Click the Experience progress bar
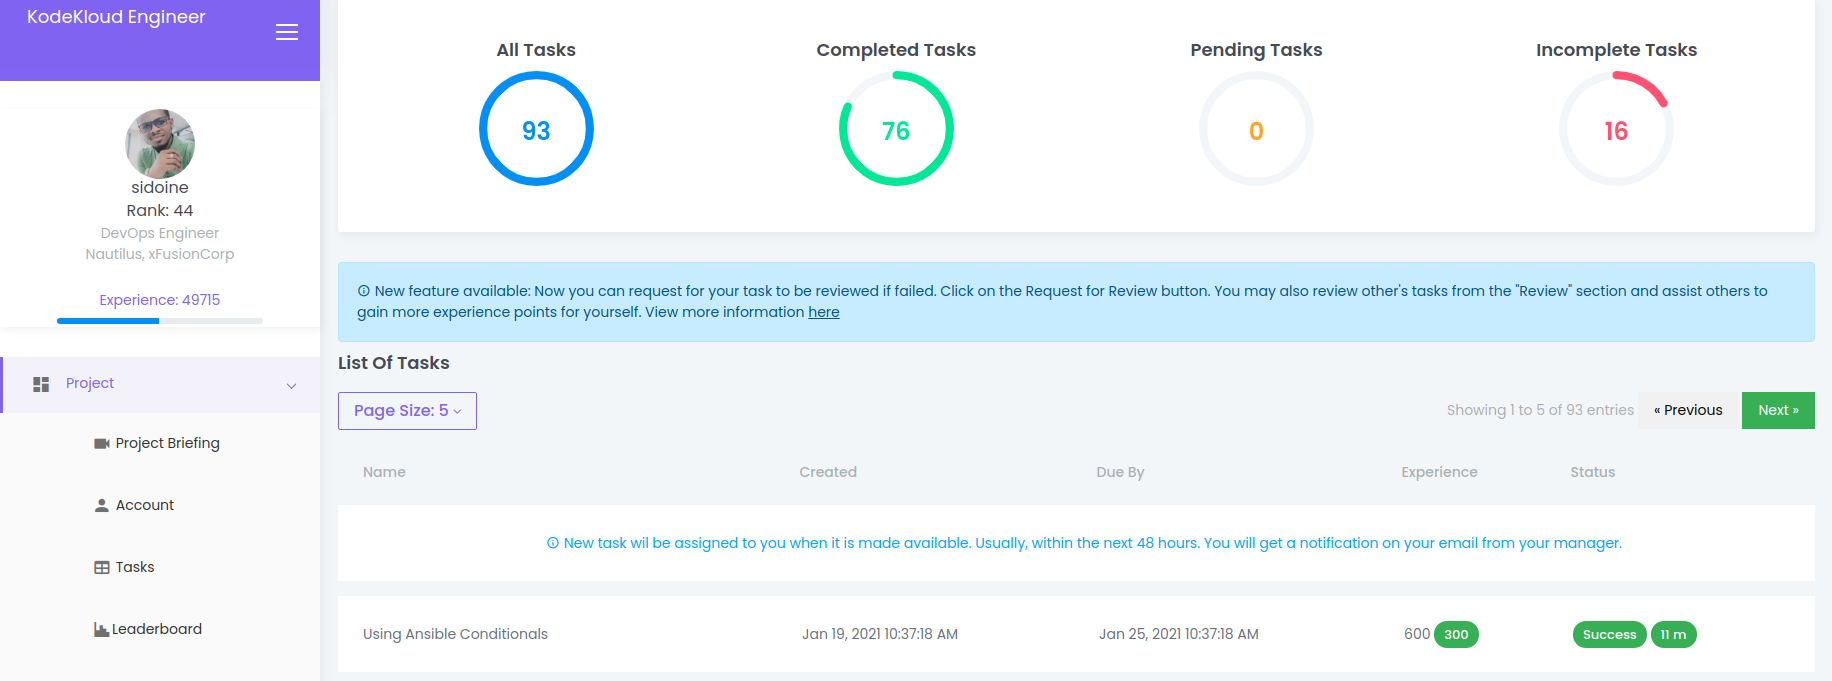Viewport: 1832px width, 681px height. point(160,321)
